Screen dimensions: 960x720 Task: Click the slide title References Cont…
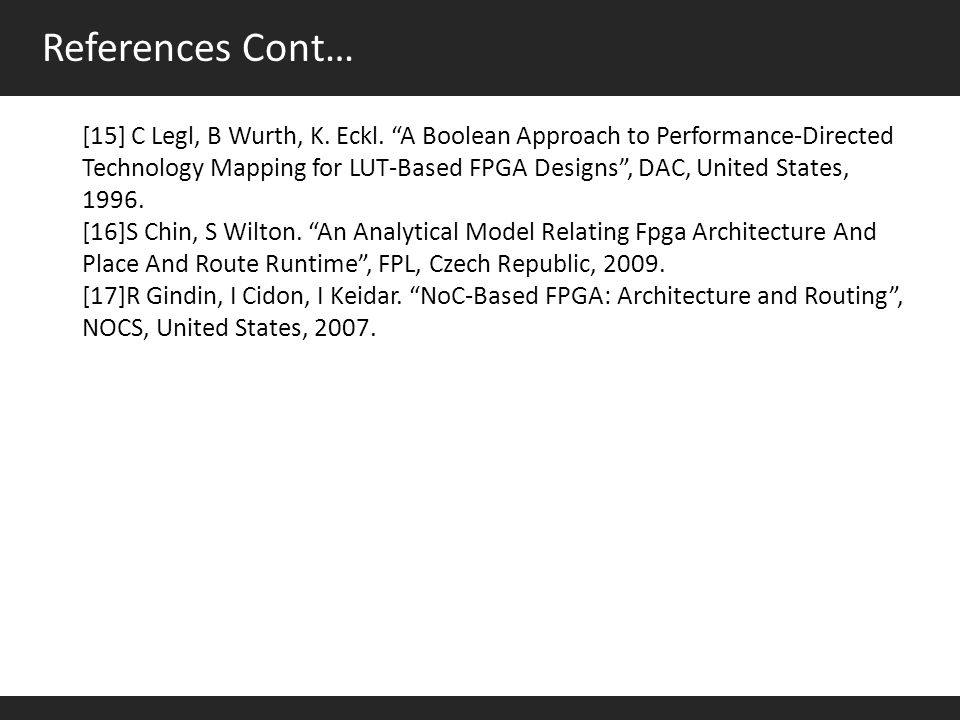pos(198,48)
